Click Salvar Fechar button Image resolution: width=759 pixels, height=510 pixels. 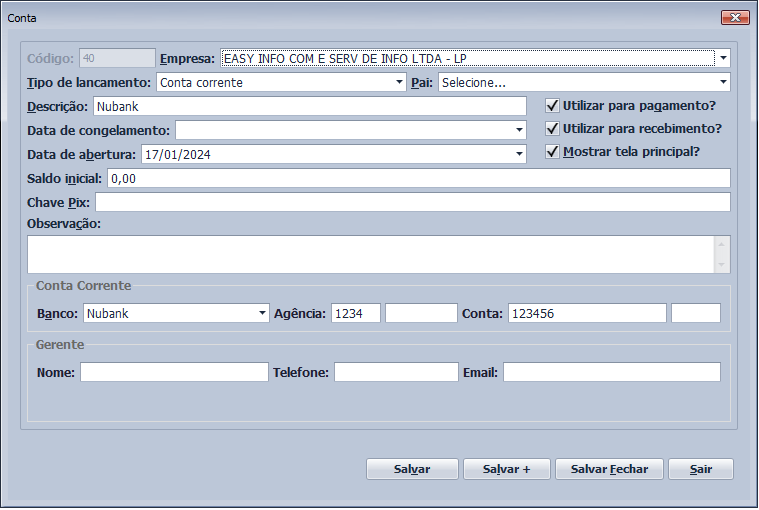tap(609, 469)
